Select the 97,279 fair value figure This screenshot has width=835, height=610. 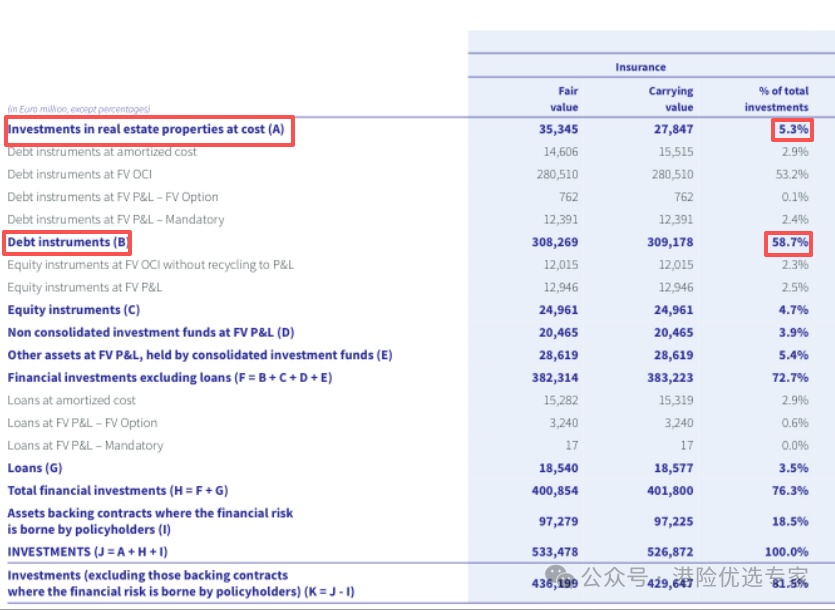pos(558,521)
